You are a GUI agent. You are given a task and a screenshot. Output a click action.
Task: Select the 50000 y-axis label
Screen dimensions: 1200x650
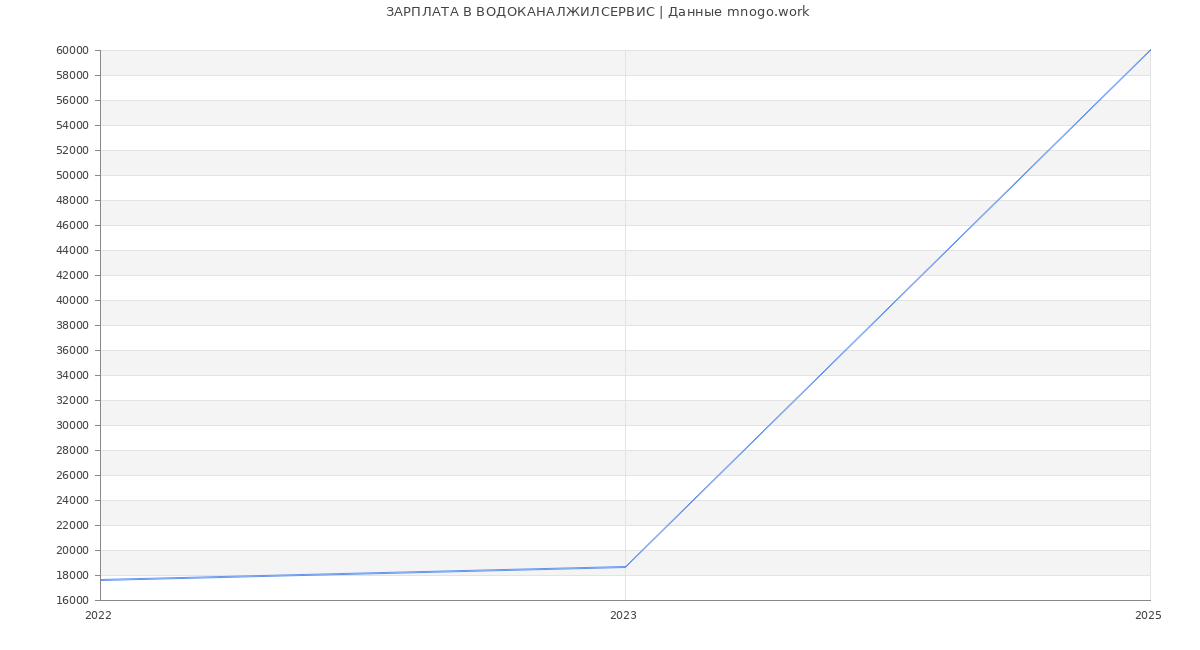coord(73,175)
